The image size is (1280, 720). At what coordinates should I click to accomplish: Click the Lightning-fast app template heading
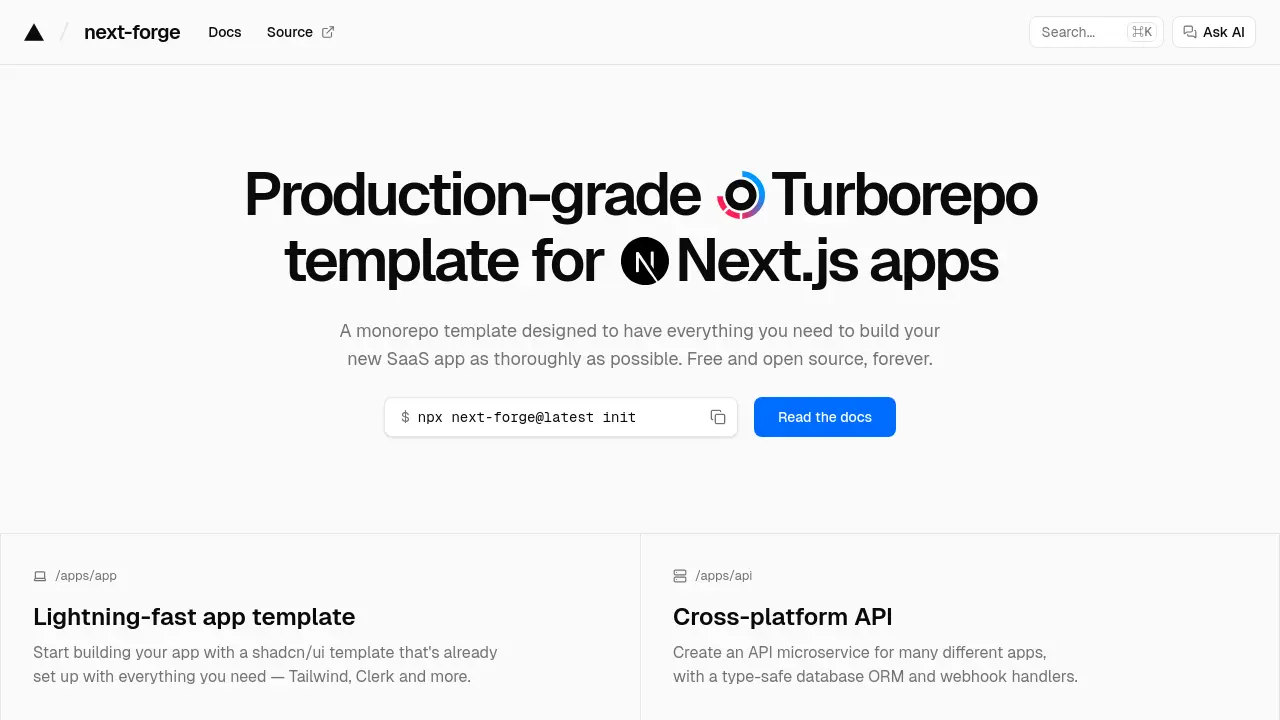pos(194,617)
